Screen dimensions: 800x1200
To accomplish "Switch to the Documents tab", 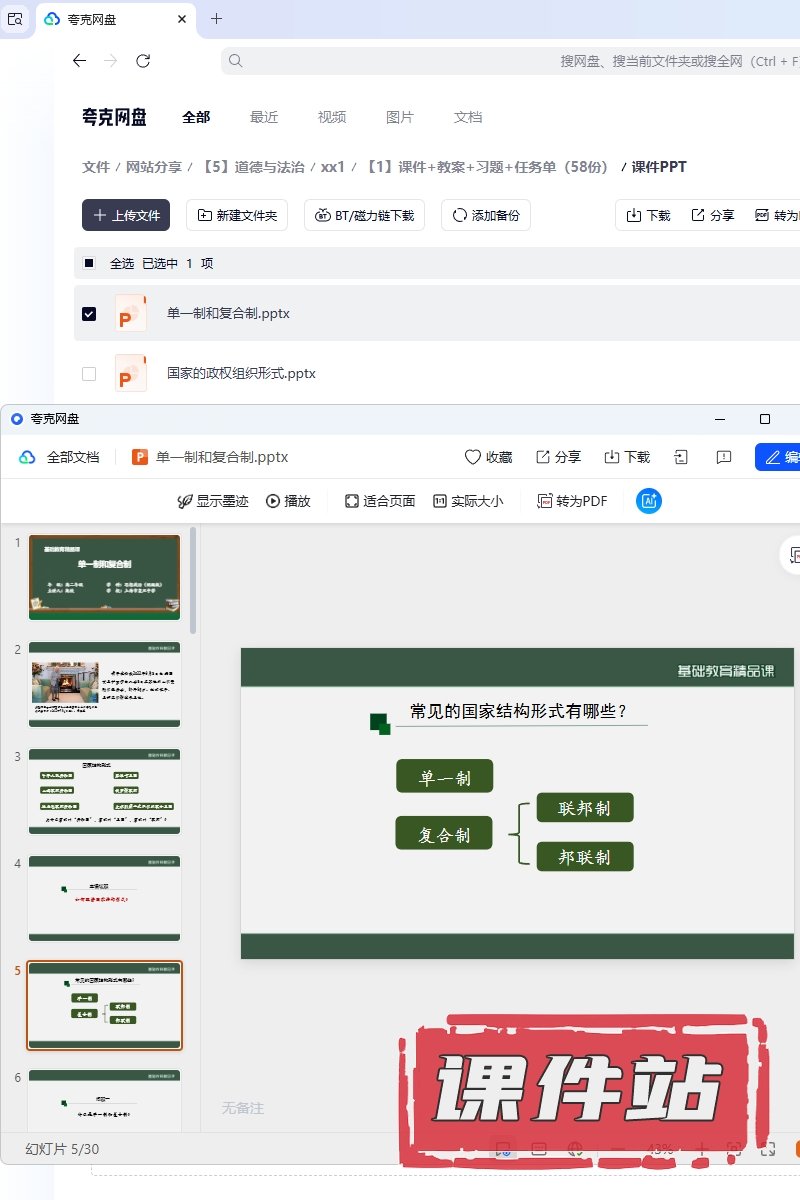I will coord(468,117).
